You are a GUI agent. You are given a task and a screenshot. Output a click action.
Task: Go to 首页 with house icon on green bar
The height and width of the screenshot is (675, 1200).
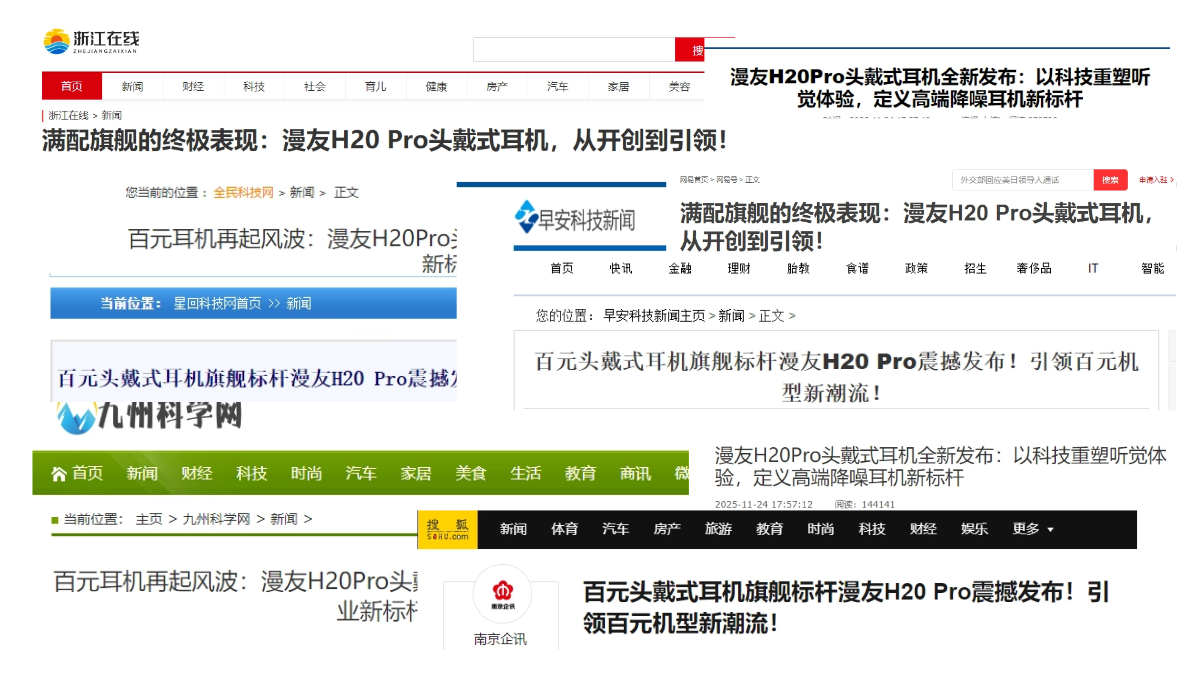click(x=77, y=473)
